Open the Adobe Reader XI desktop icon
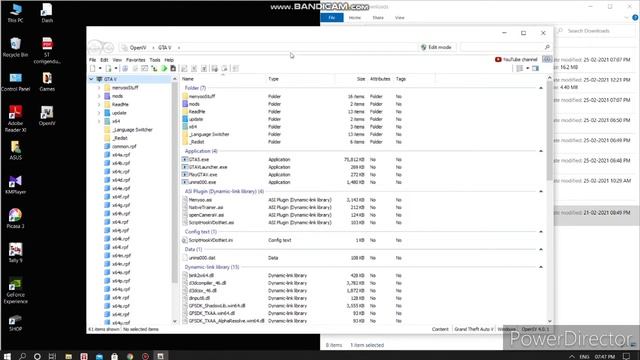640x360 pixels. coord(16,118)
